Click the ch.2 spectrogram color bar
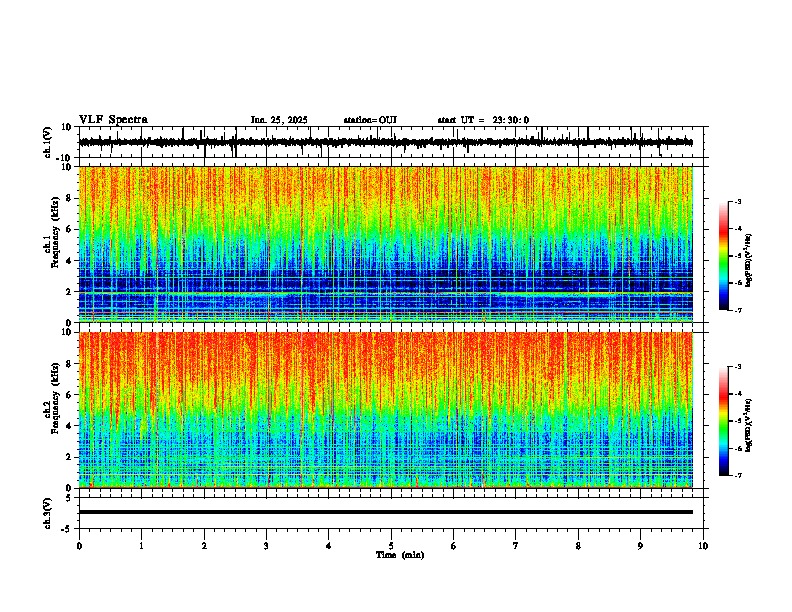 click(x=723, y=421)
